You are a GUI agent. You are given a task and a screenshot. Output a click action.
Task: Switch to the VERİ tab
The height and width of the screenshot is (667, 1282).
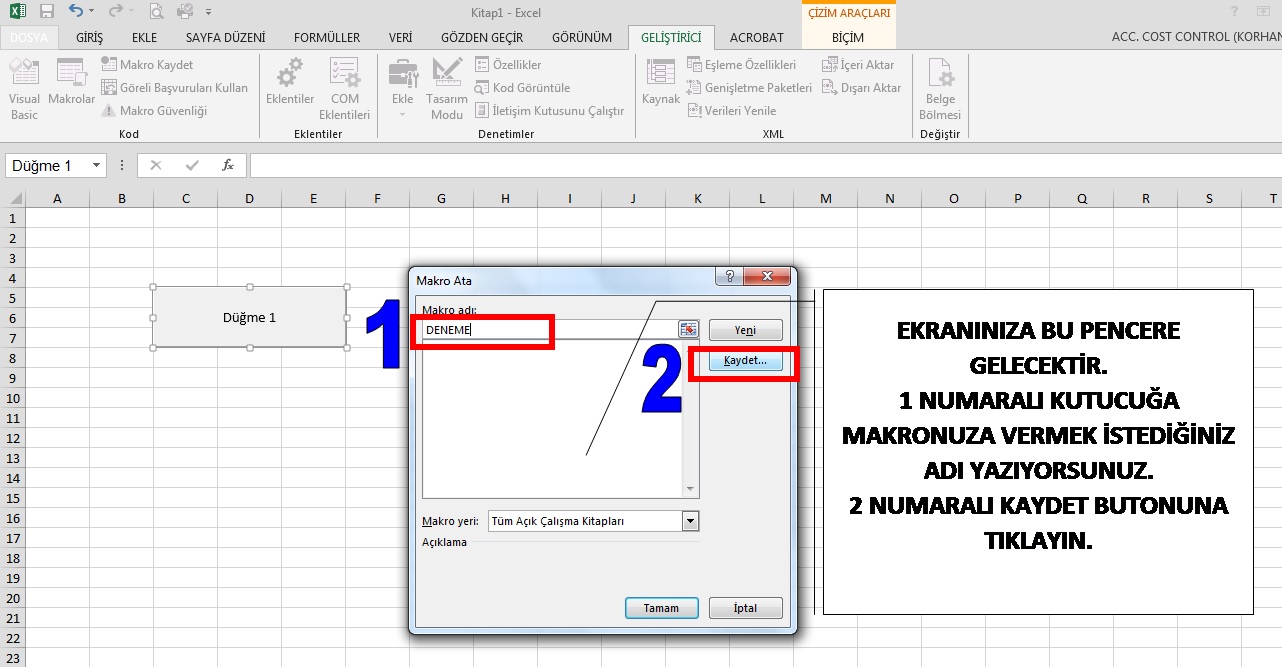pyautogui.click(x=401, y=37)
